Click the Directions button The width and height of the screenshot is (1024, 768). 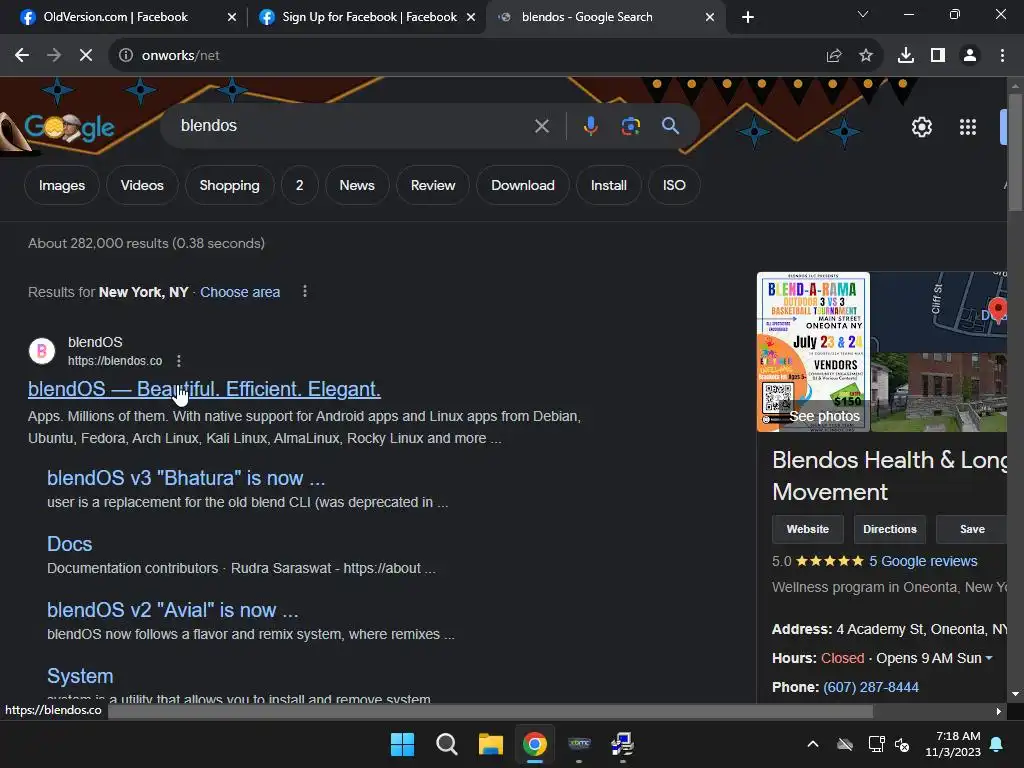[x=889, y=529]
